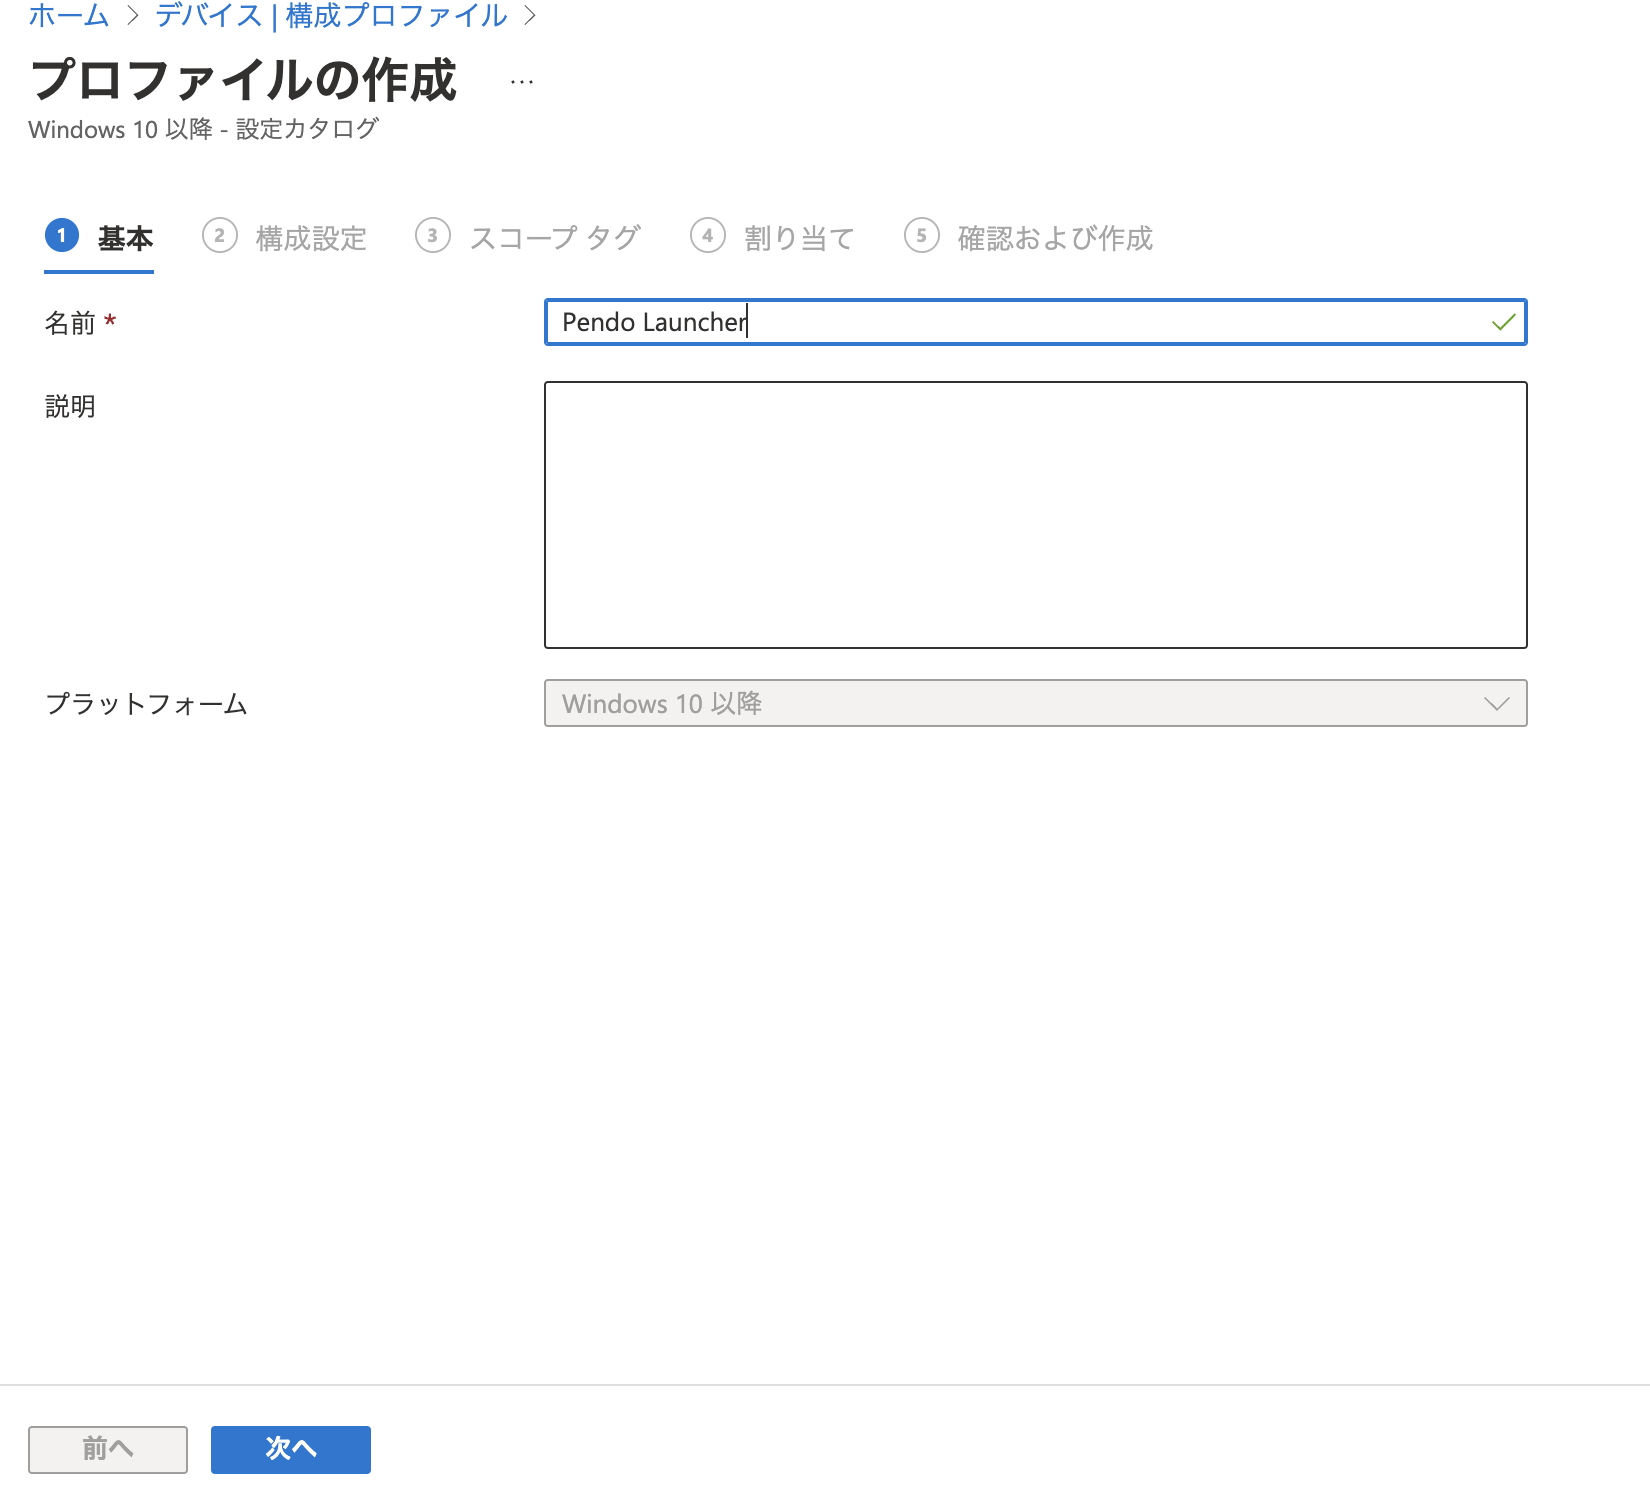
Task: Open the platform selection combo box
Action: coord(1035,703)
